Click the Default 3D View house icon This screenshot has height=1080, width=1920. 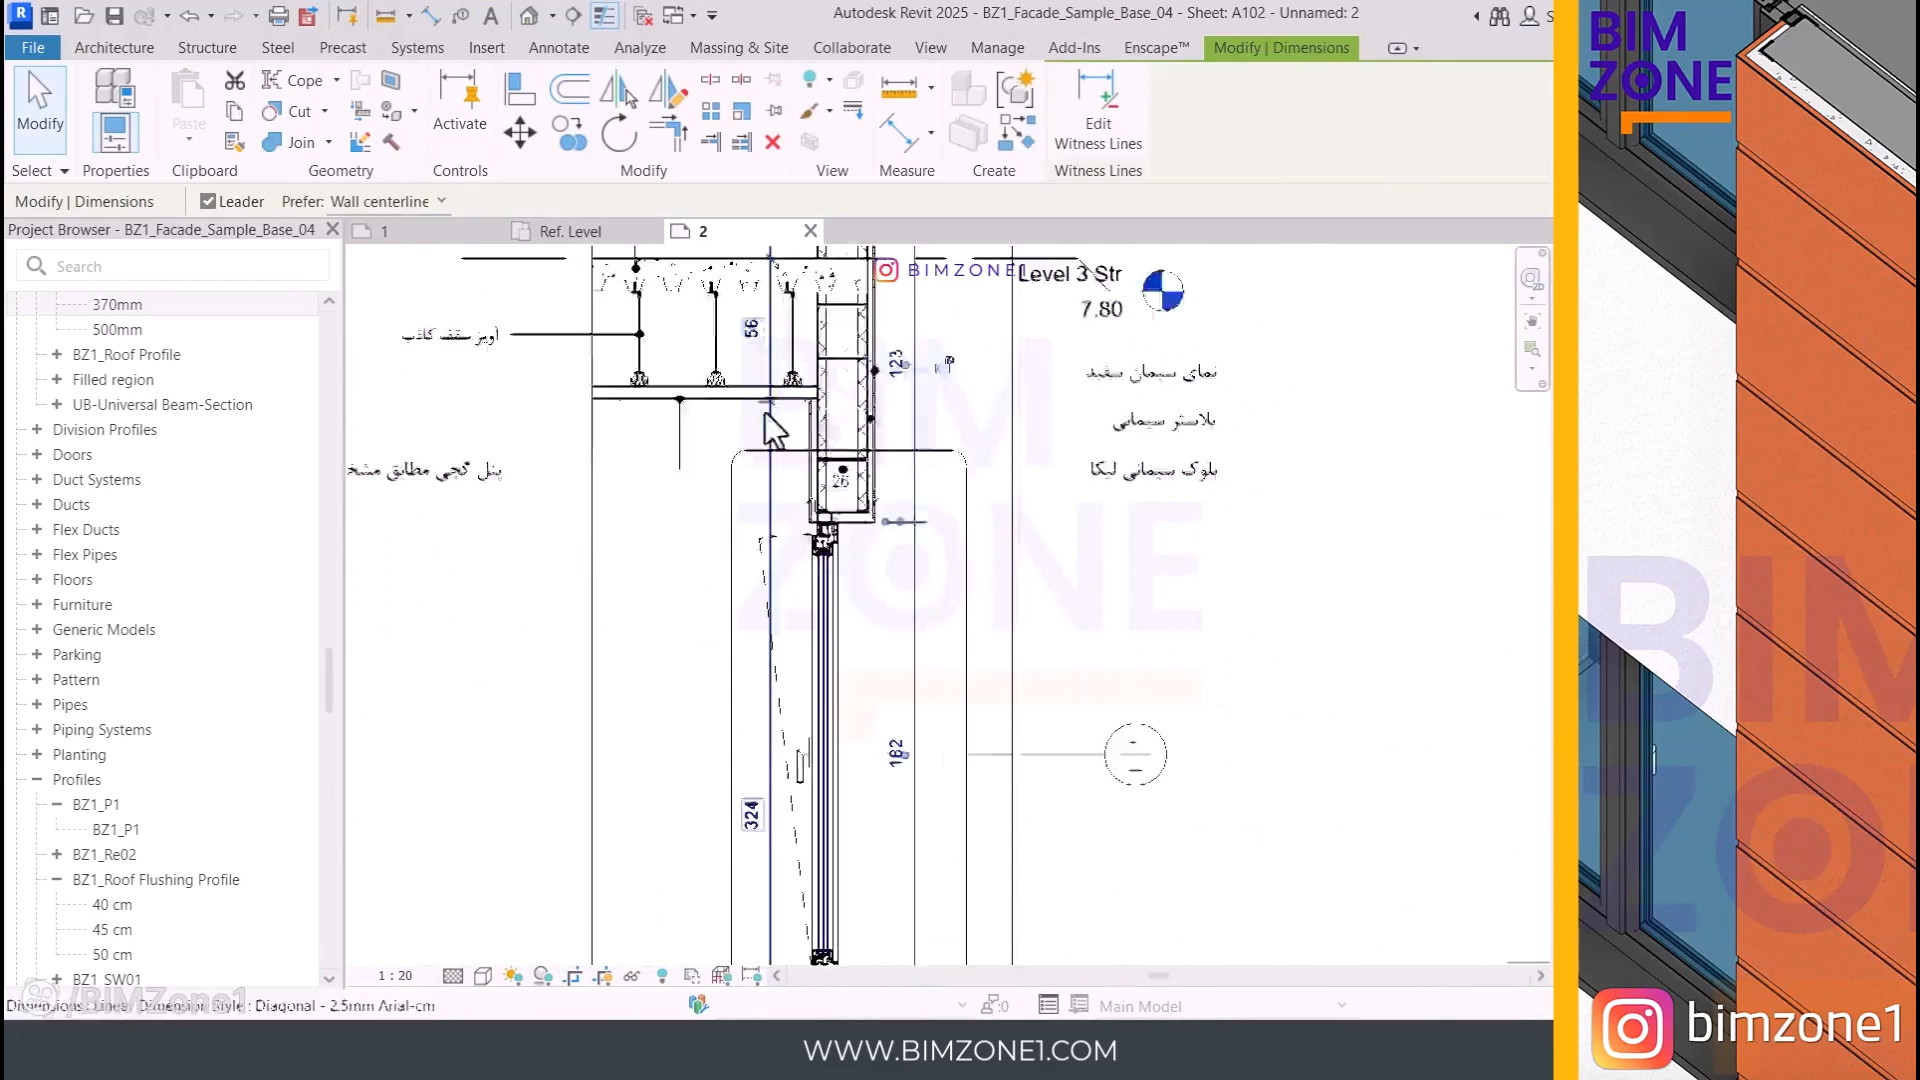coord(529,16)
